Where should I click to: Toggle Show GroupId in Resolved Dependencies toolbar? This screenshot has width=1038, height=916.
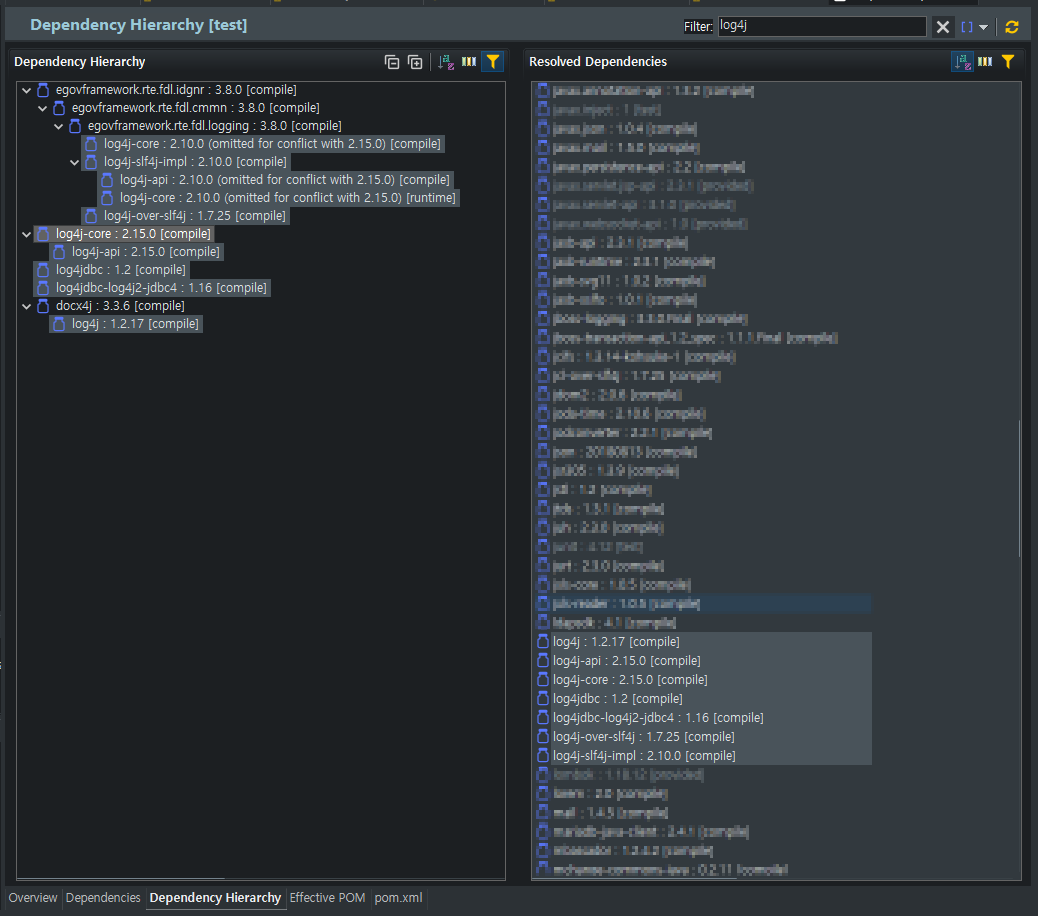(985, 62)
